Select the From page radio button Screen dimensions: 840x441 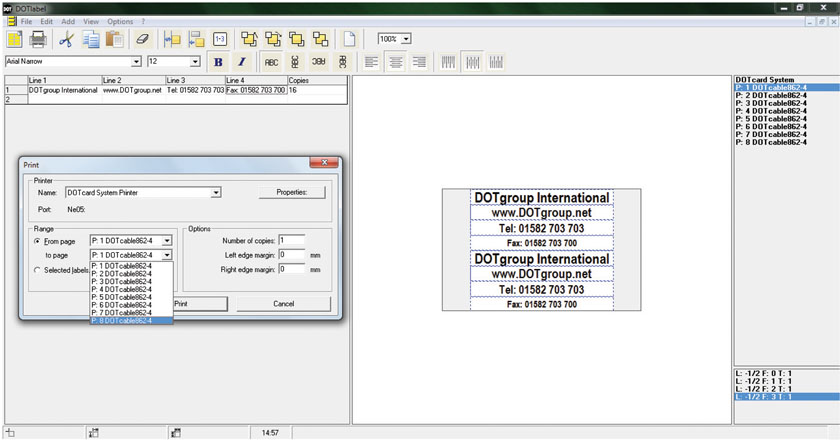[38, 241]
